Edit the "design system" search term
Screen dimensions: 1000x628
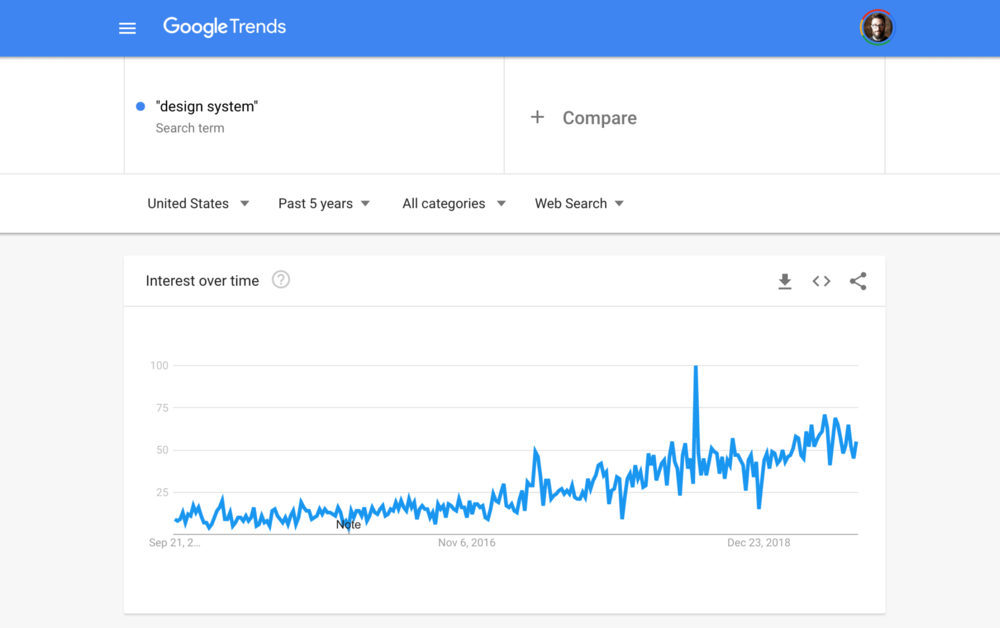[x=207, y=106]
